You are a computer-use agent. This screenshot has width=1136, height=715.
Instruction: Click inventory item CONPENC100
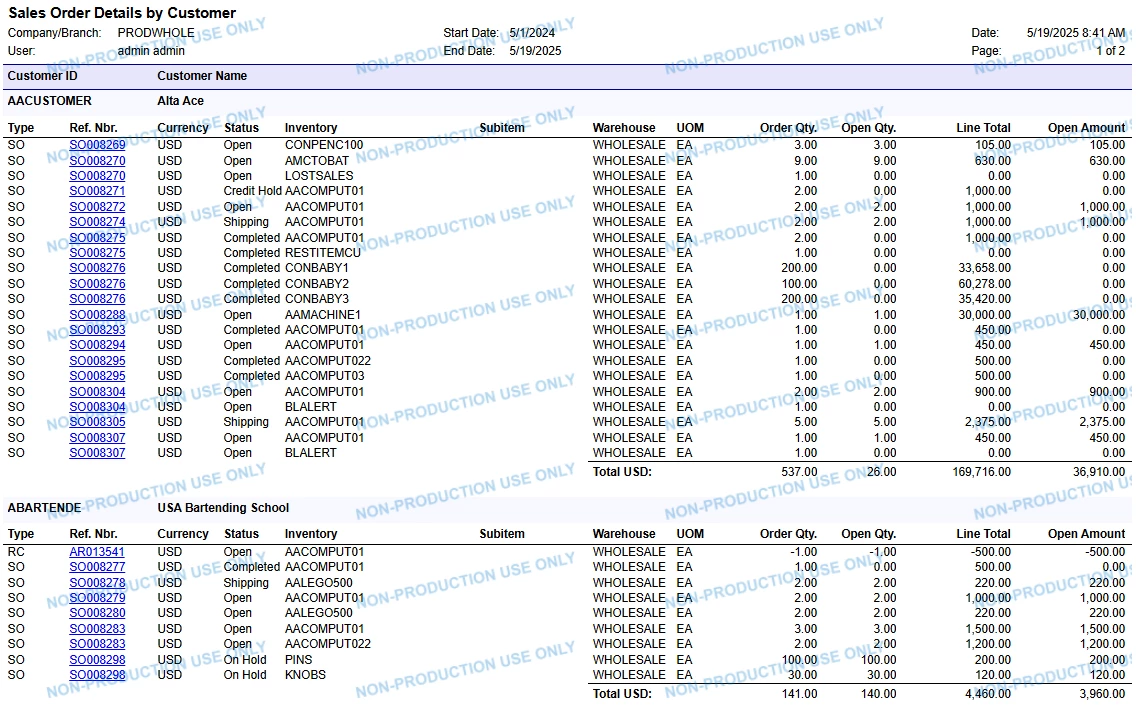(x=324, y=145)
